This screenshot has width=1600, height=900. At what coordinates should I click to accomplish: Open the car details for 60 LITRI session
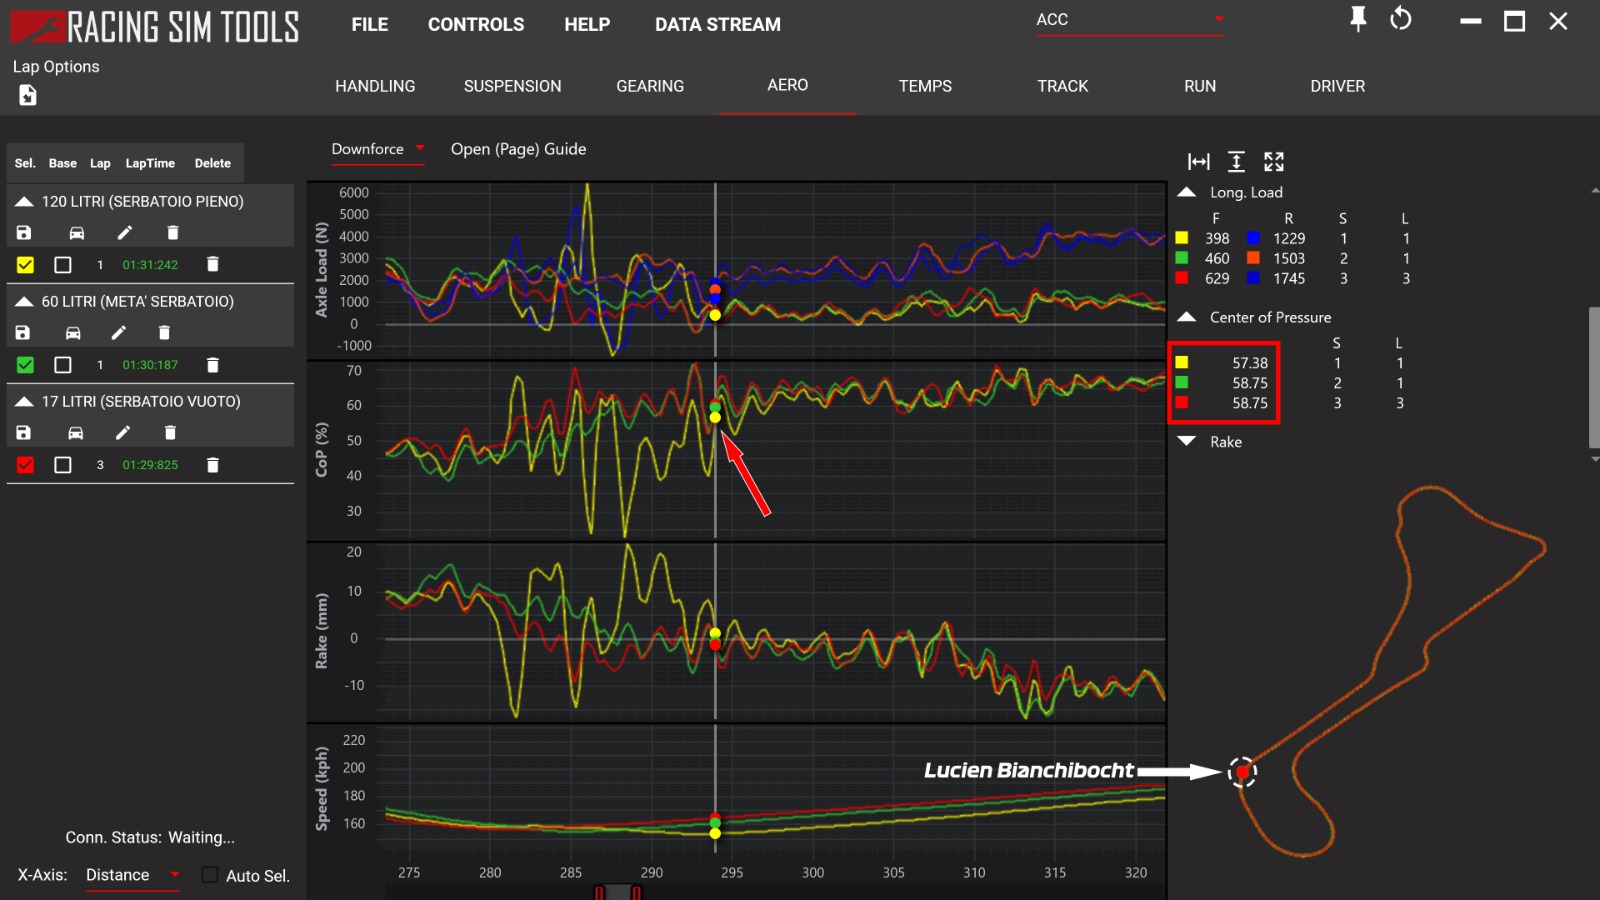pos(75,332)
